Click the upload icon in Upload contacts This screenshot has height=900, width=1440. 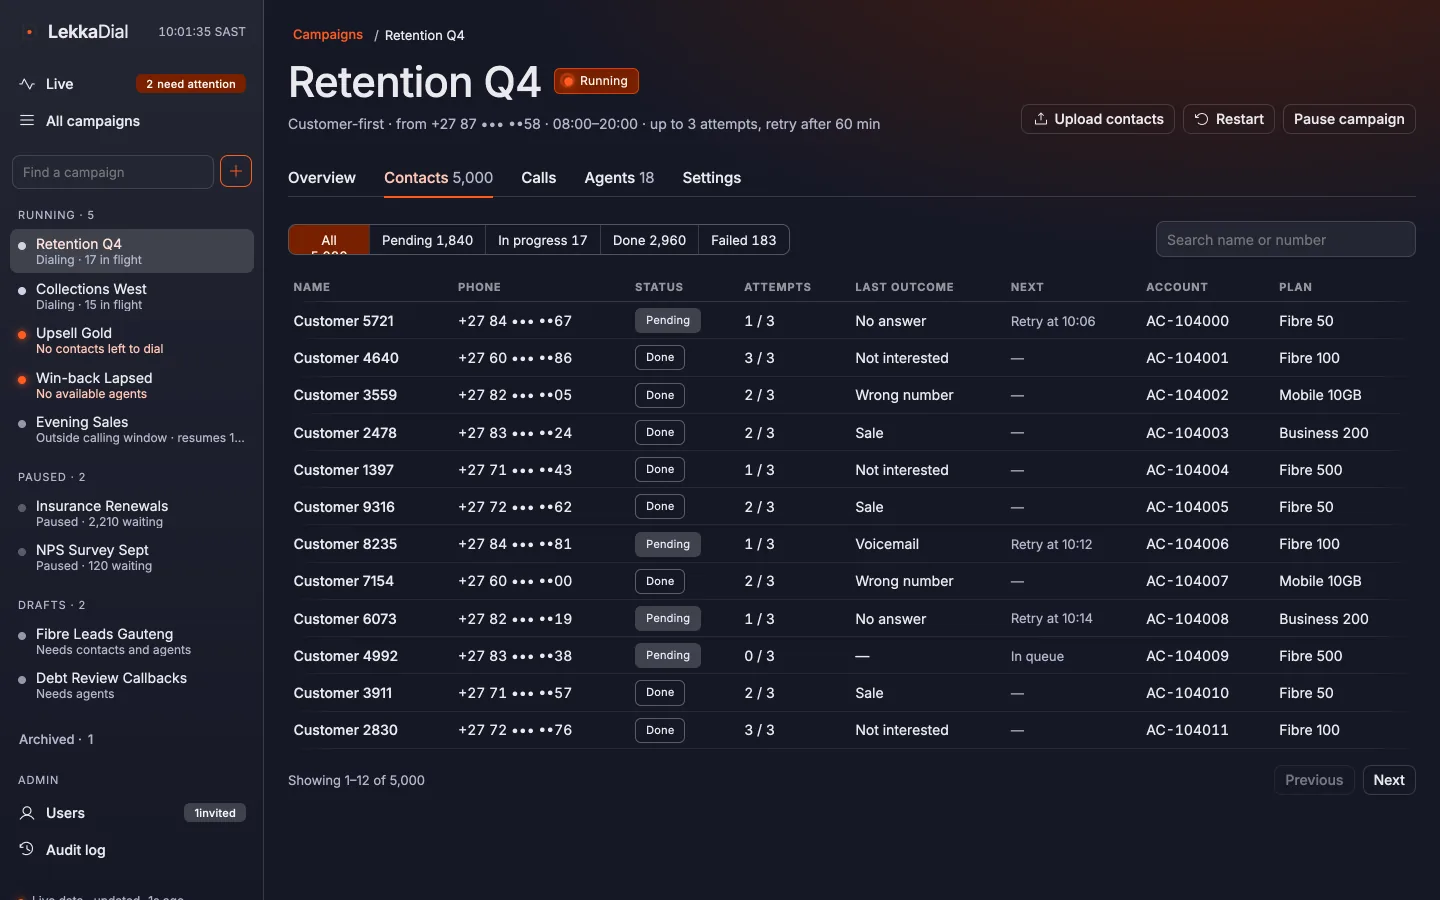[x=1041, y=119]
